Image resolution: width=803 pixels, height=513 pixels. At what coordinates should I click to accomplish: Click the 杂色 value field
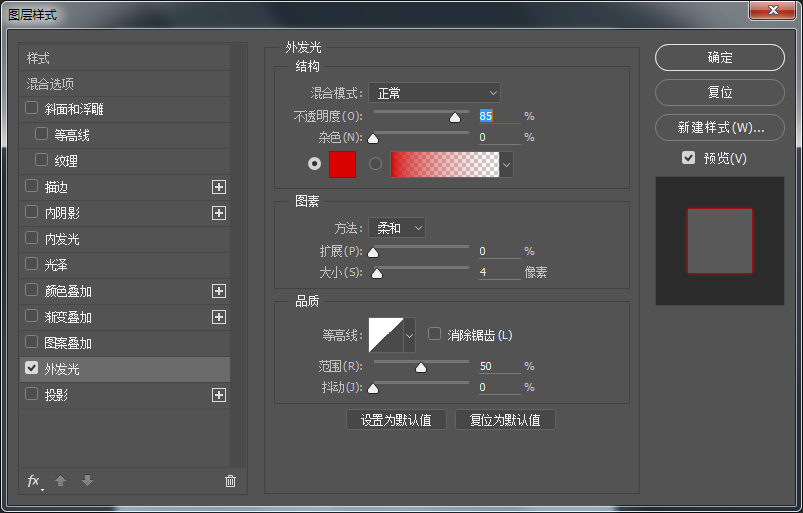pyautogui.click(x=499, y=137)
